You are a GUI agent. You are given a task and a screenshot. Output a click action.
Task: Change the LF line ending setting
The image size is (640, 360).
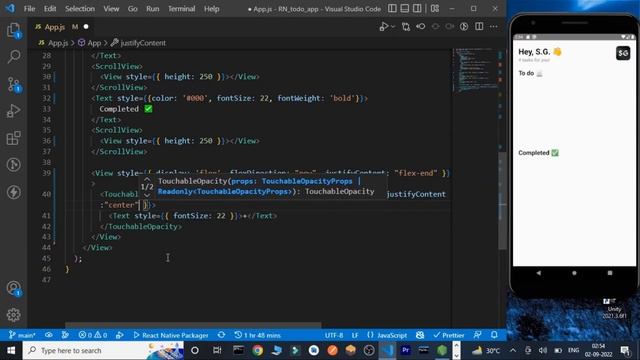pyautogui.click(x=355, y=335)
